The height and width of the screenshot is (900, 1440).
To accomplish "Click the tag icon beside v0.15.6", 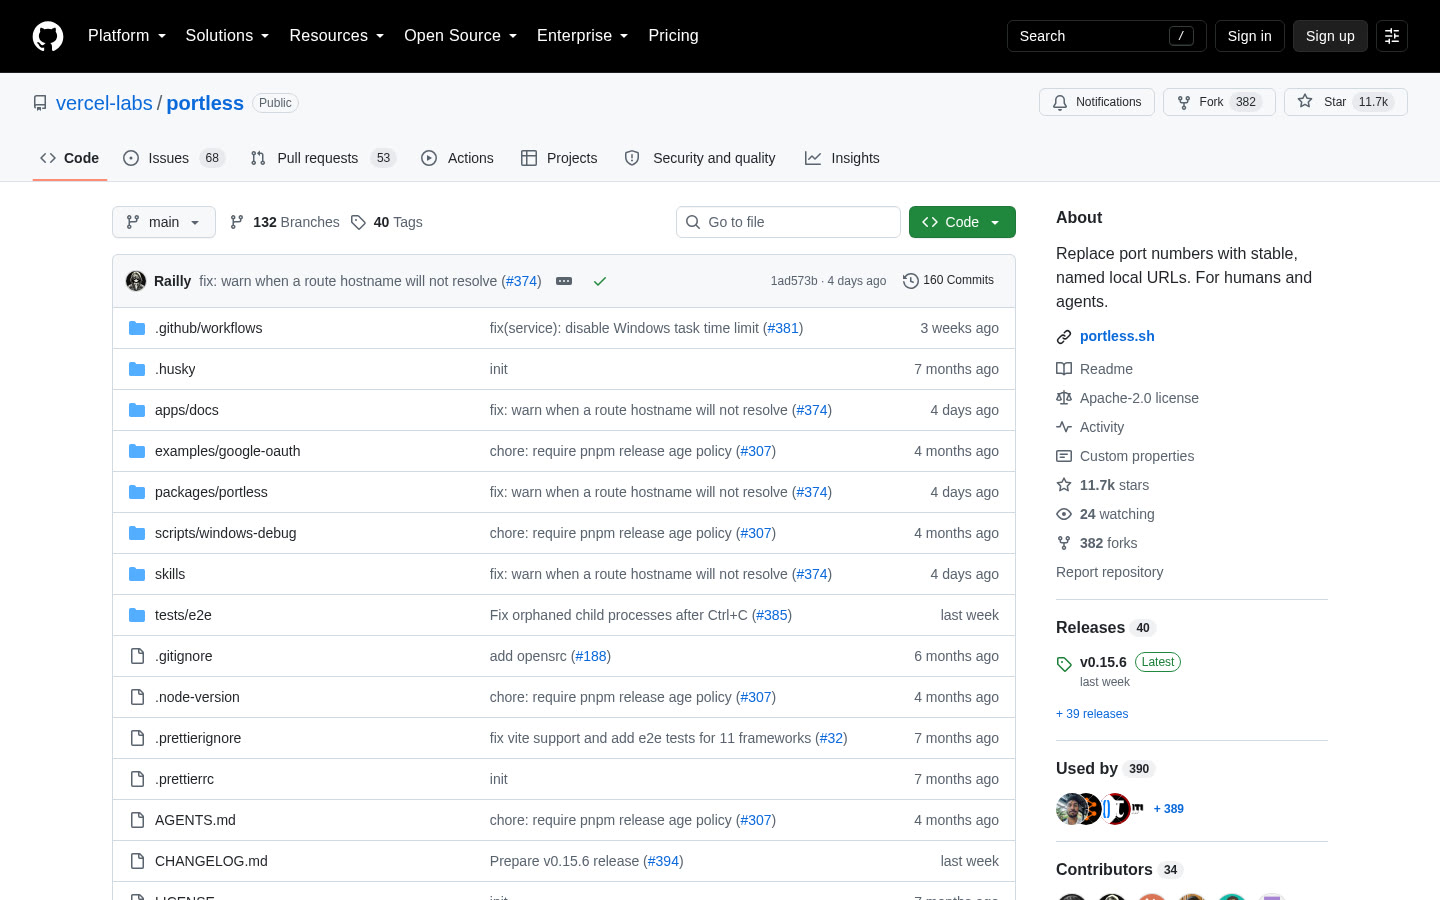I will point(1064,663).
